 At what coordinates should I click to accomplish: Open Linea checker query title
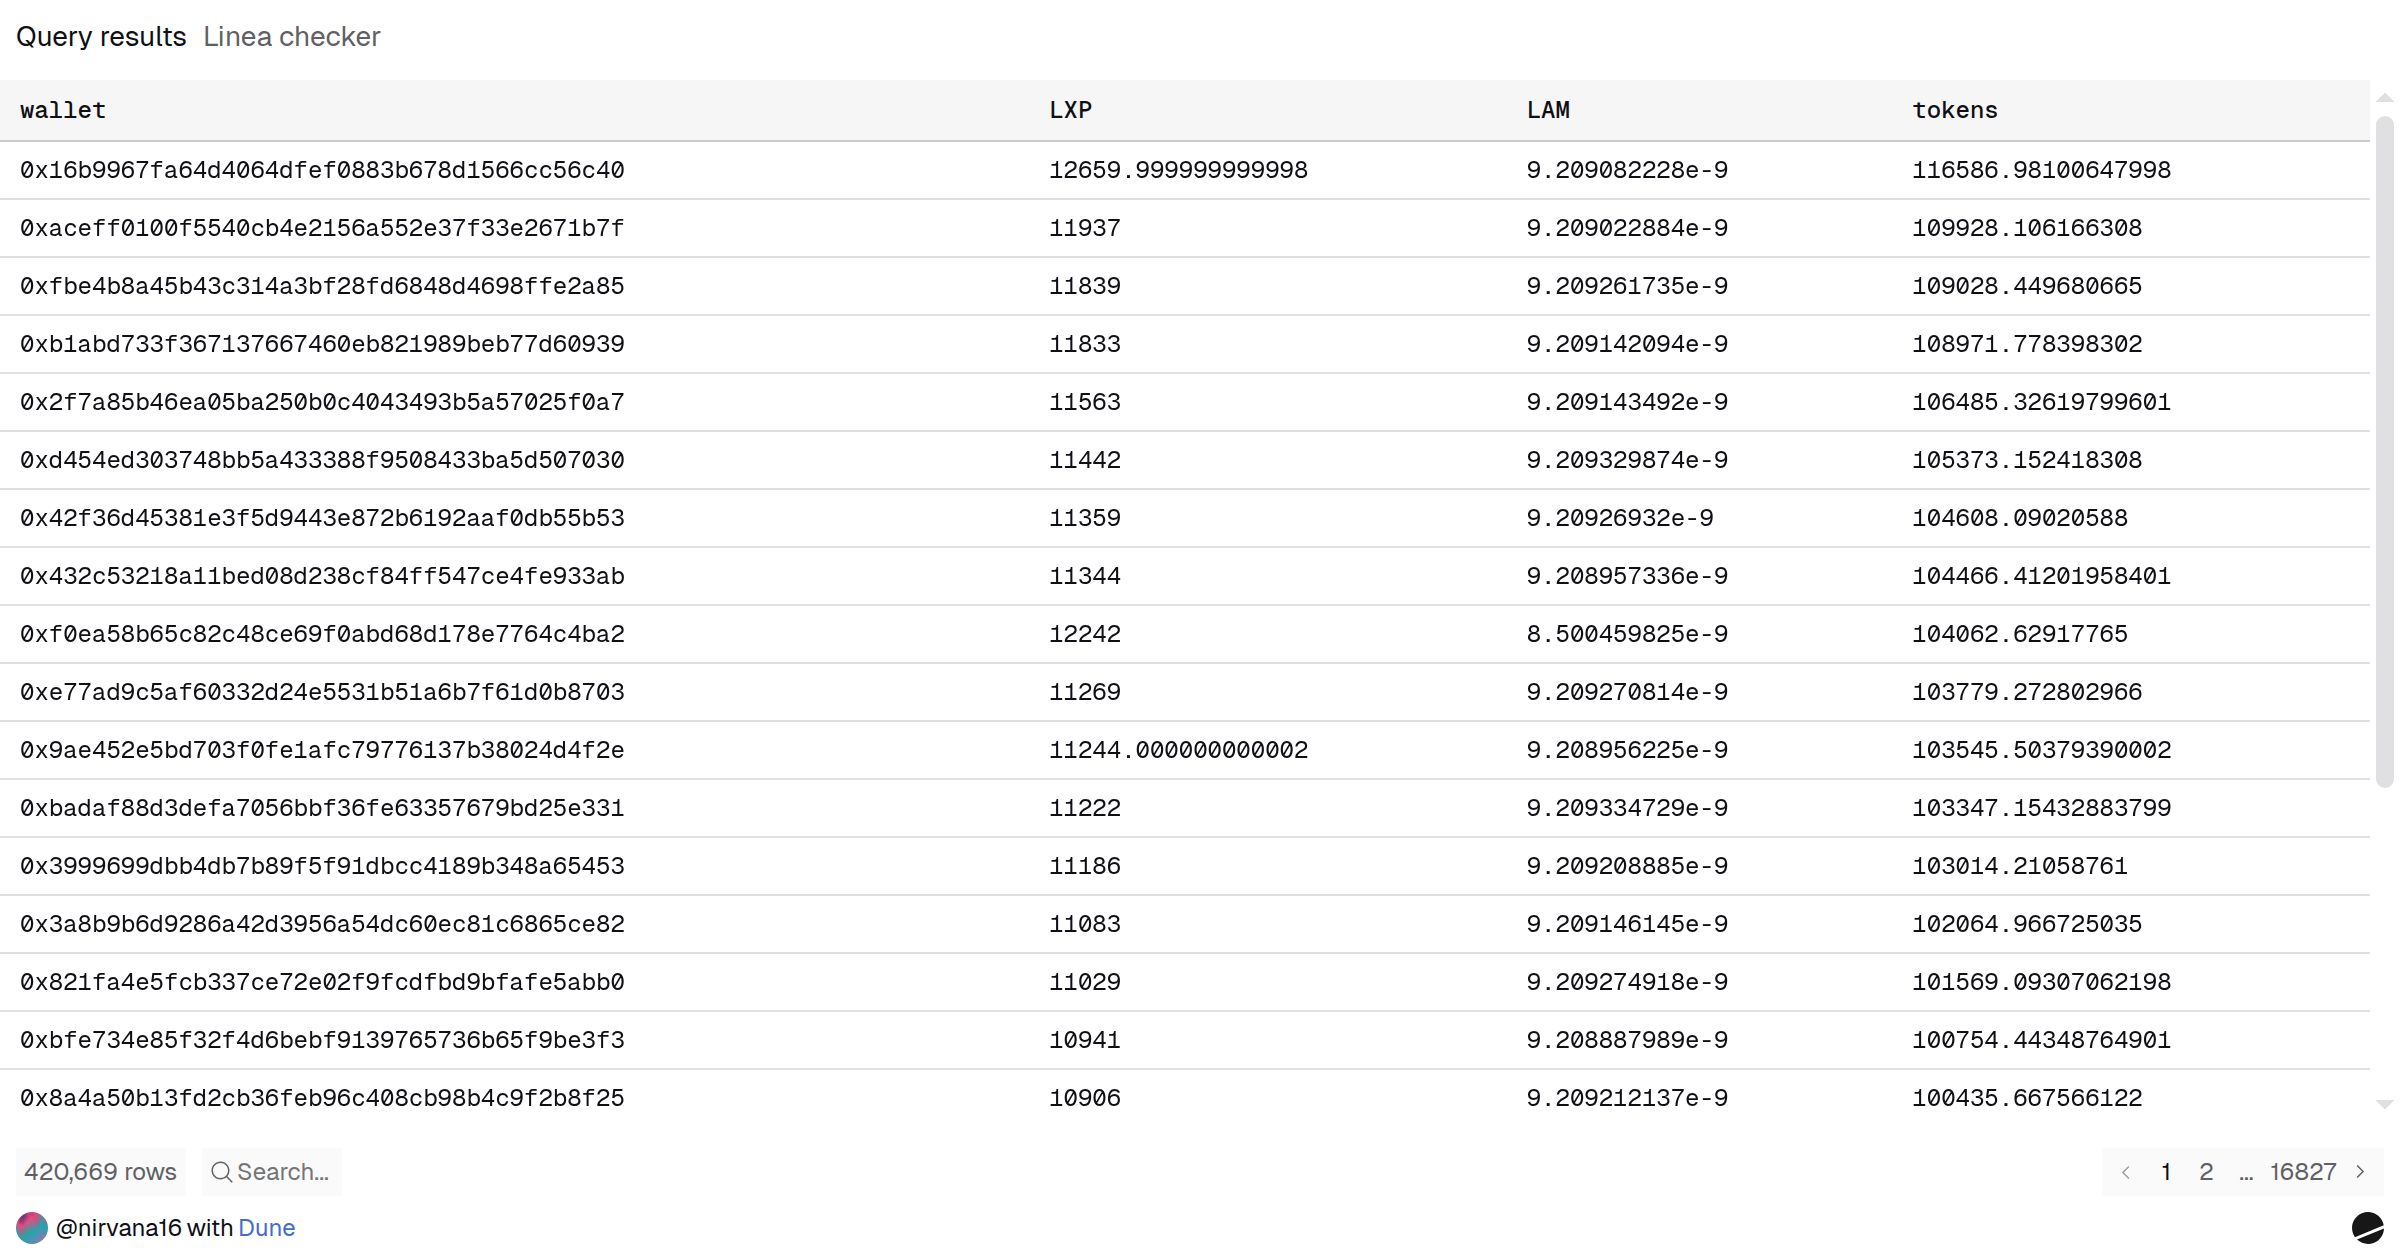coord(291,37)
